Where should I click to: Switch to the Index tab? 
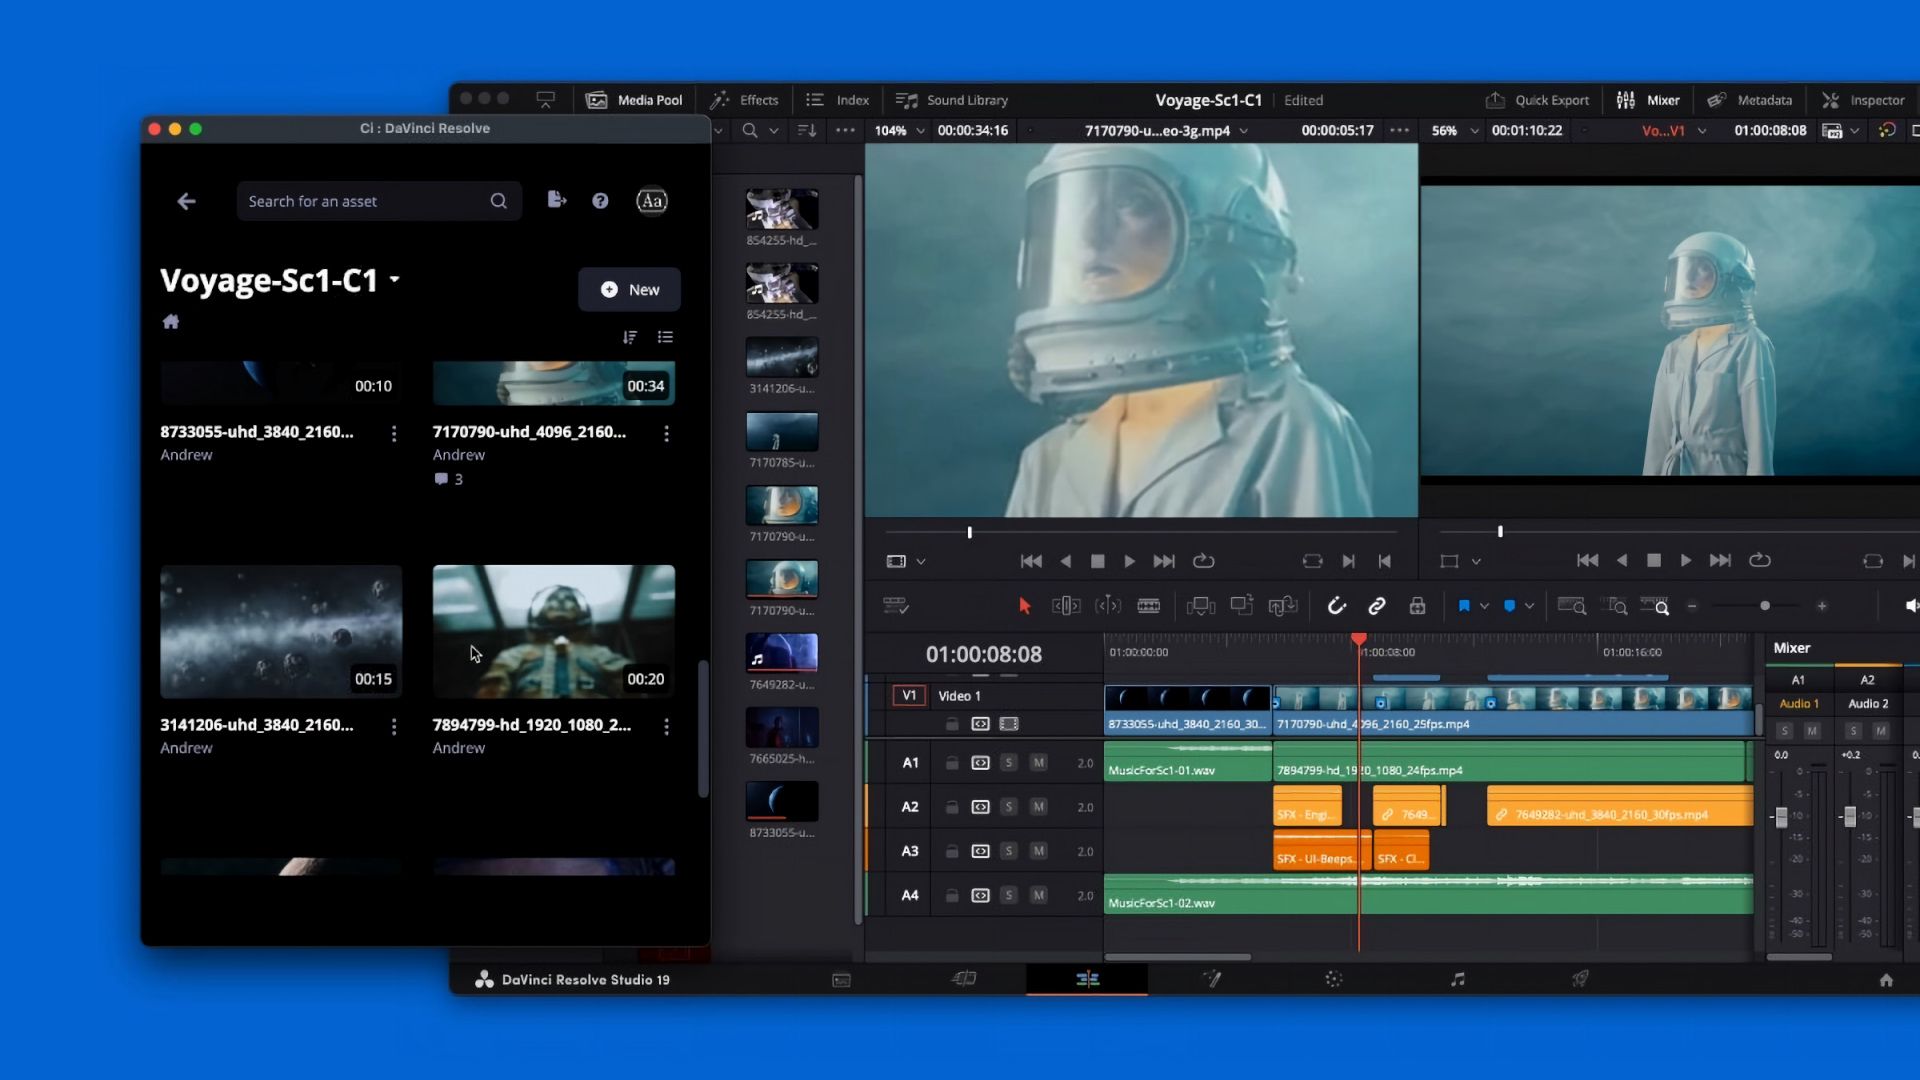[838, 100]
